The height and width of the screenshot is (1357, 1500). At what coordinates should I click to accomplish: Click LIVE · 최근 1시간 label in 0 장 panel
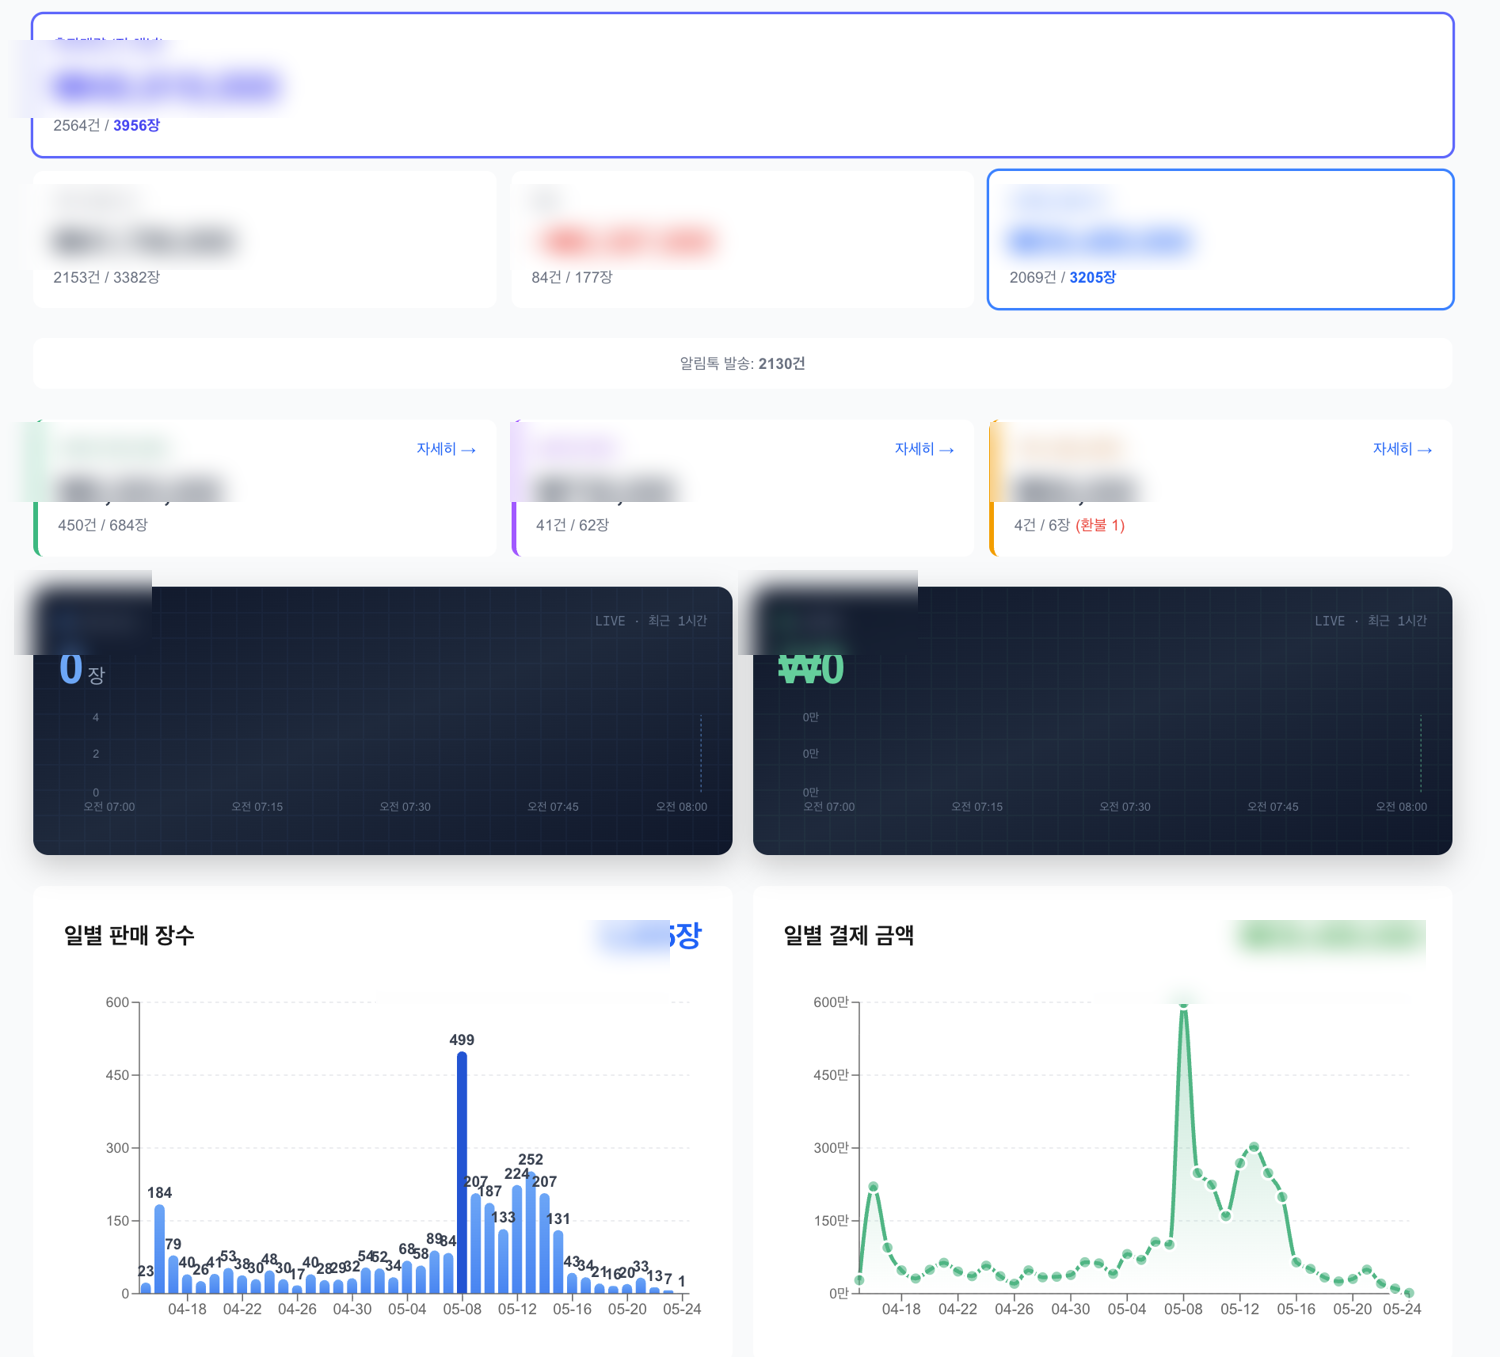click(651, 621)
